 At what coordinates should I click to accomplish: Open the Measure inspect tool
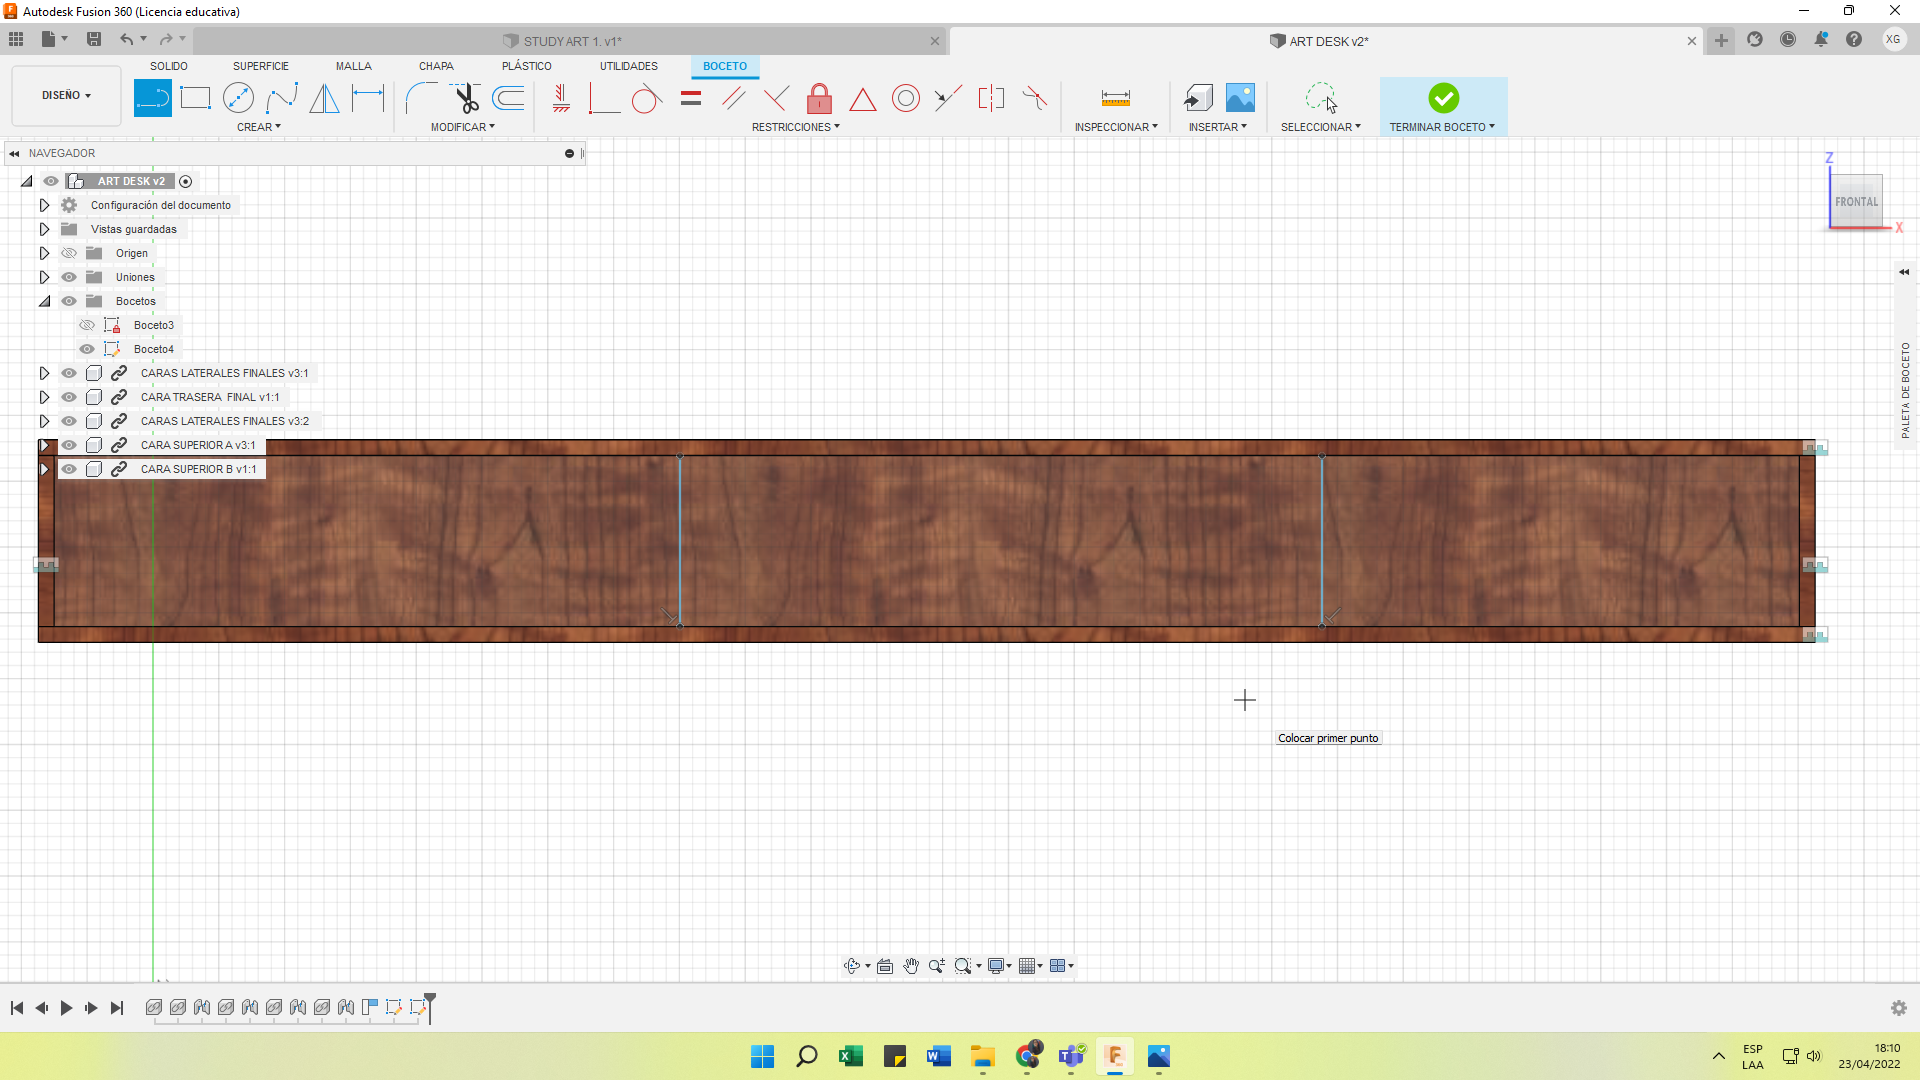coord(1115,98)
